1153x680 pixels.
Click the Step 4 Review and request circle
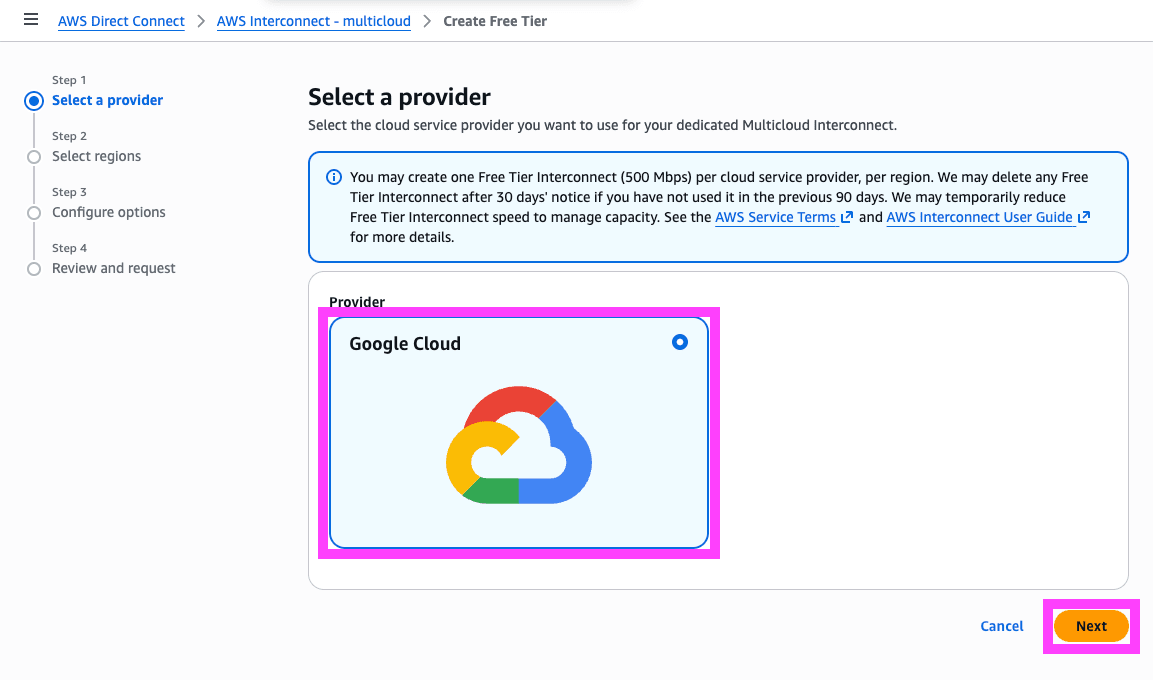34,269
